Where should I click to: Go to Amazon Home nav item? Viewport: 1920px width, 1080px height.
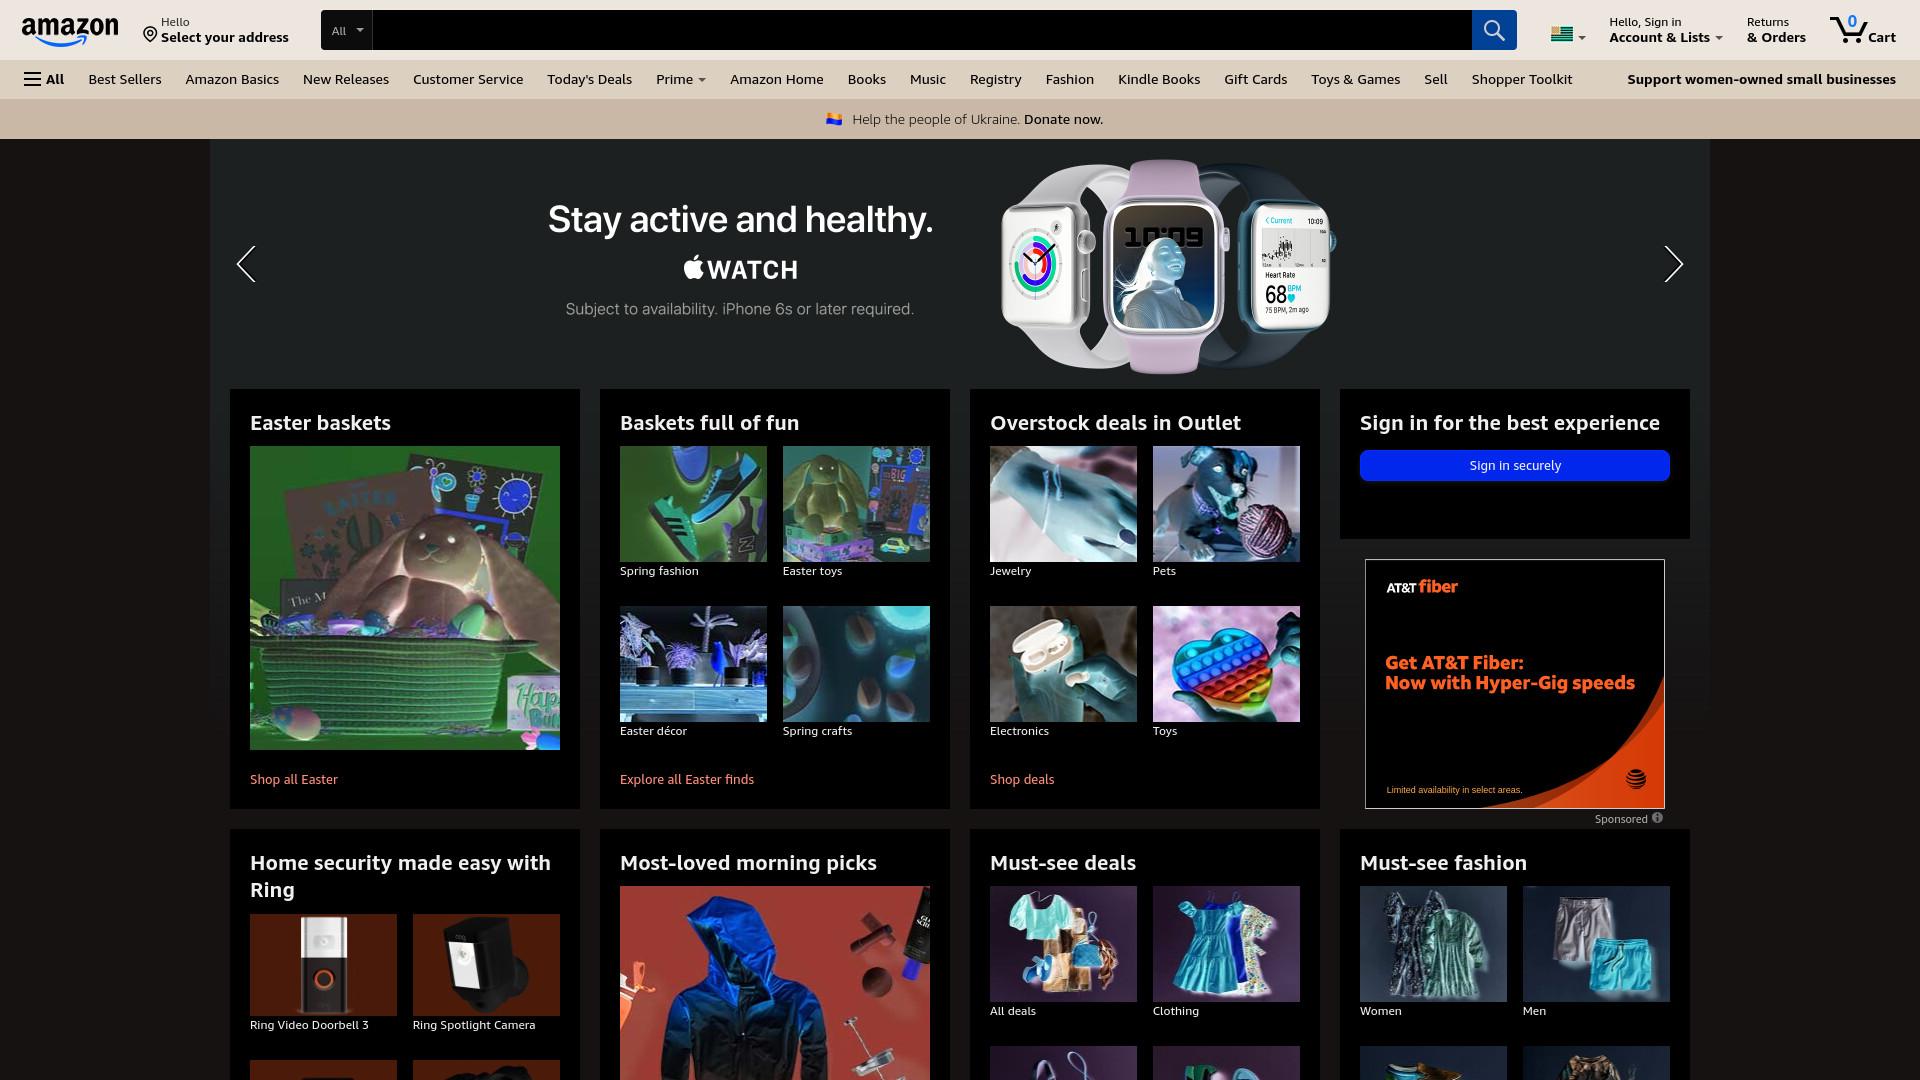777,79
